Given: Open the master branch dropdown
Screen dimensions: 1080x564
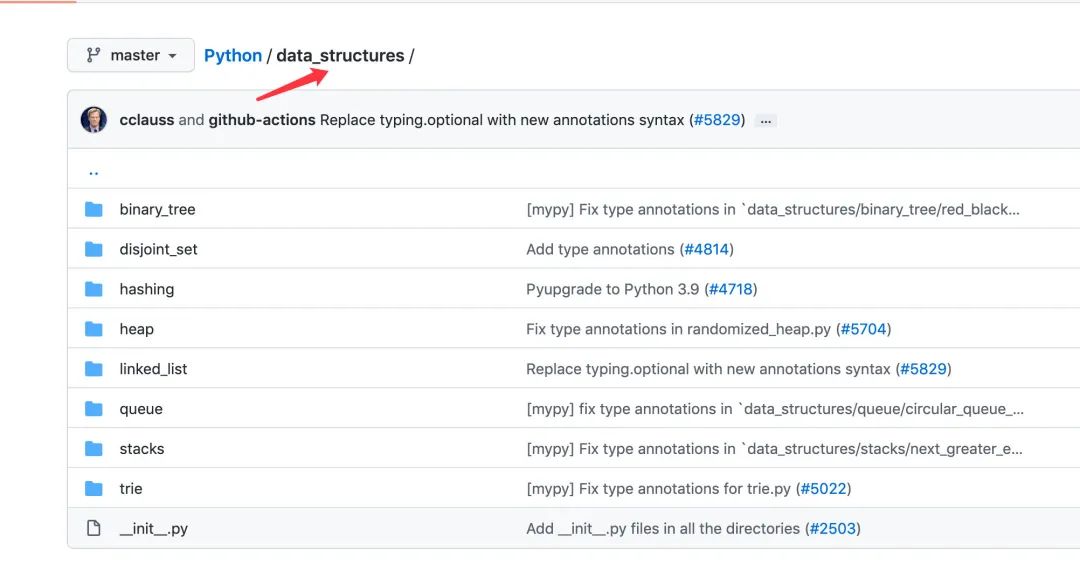Looking at the screenshot, I should point(131,55).
